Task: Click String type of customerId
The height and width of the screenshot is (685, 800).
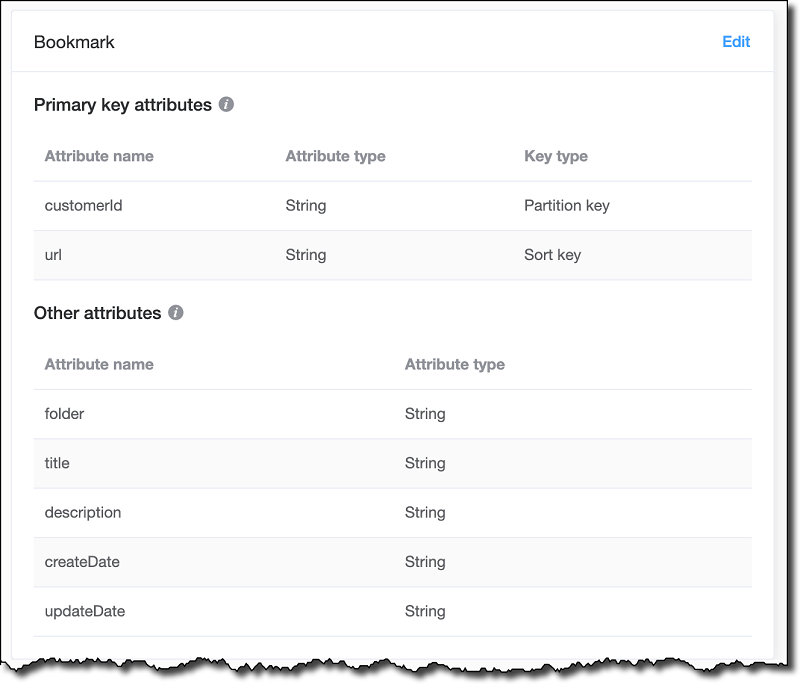Action: [306, 206]
